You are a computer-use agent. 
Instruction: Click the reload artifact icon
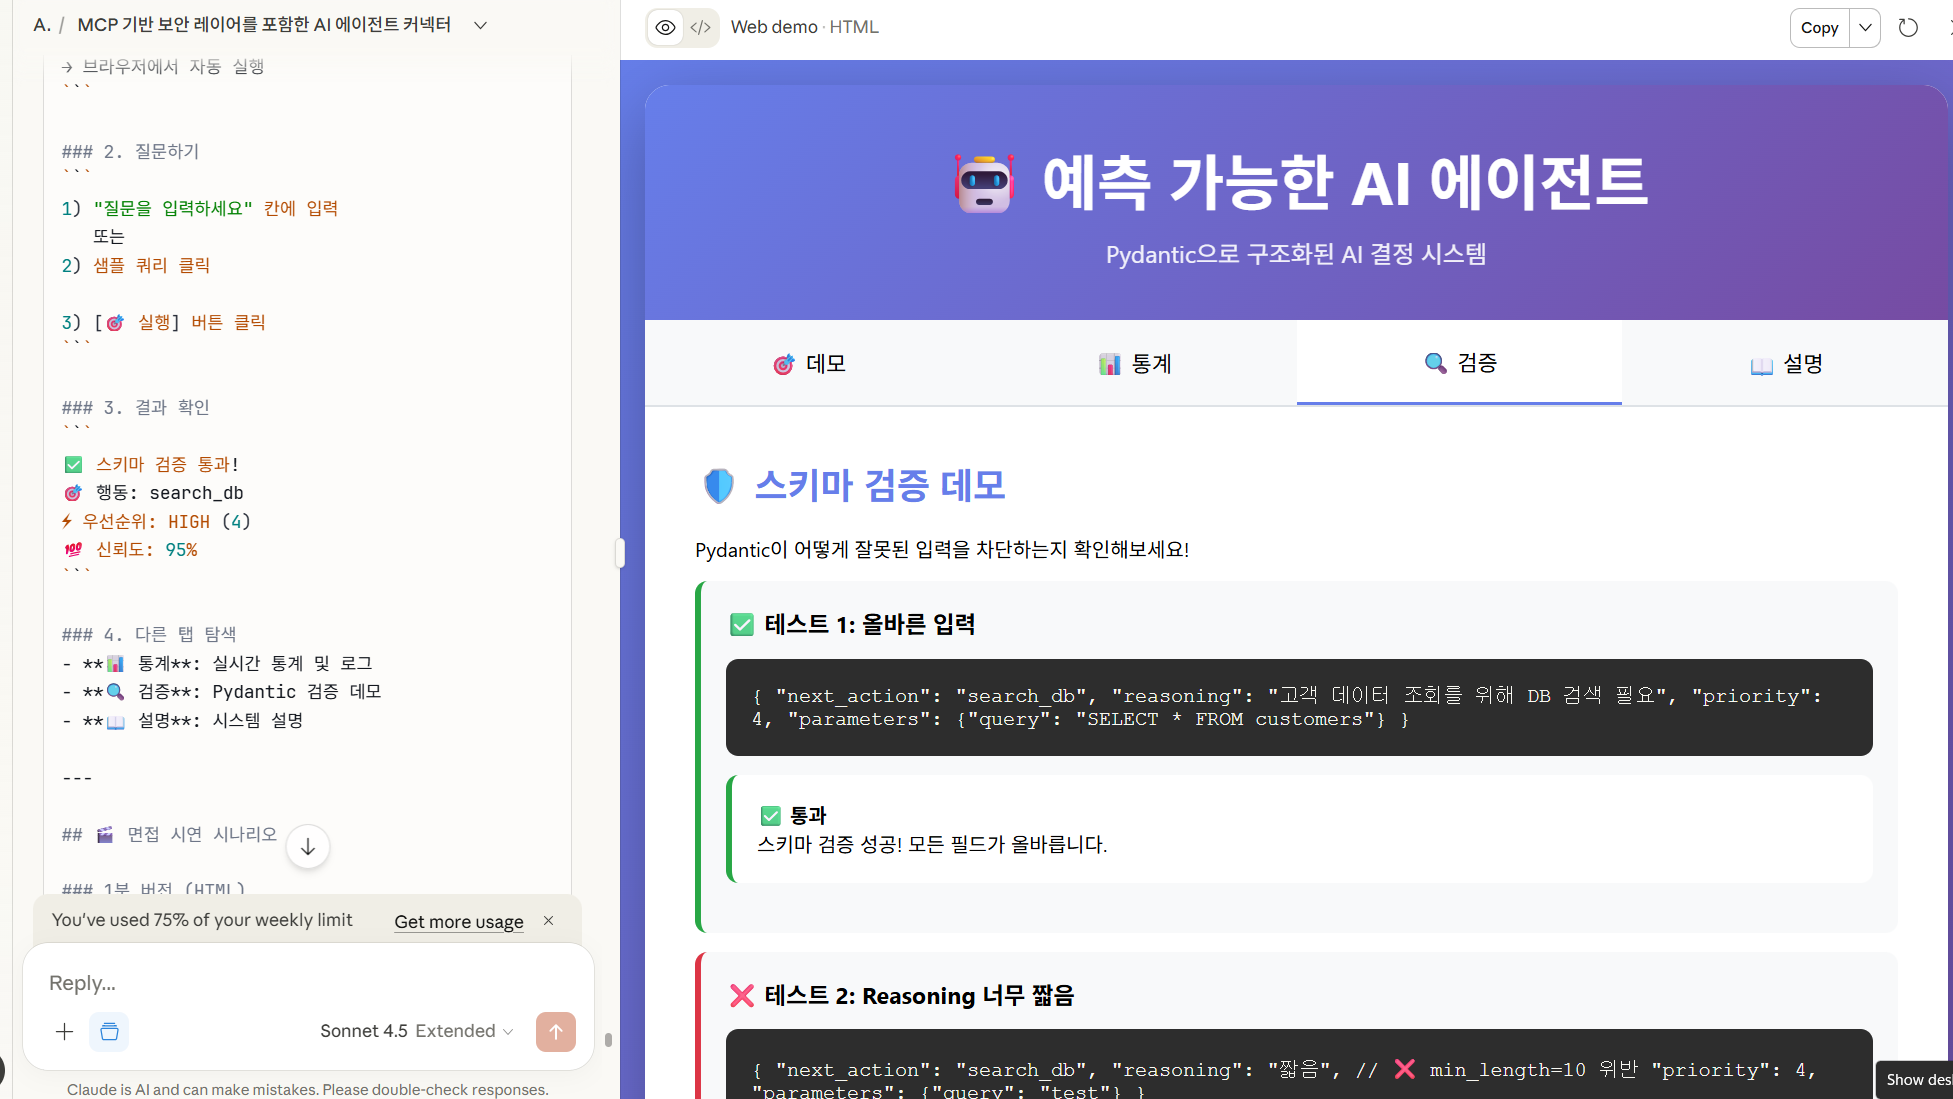click(1908, 28)
